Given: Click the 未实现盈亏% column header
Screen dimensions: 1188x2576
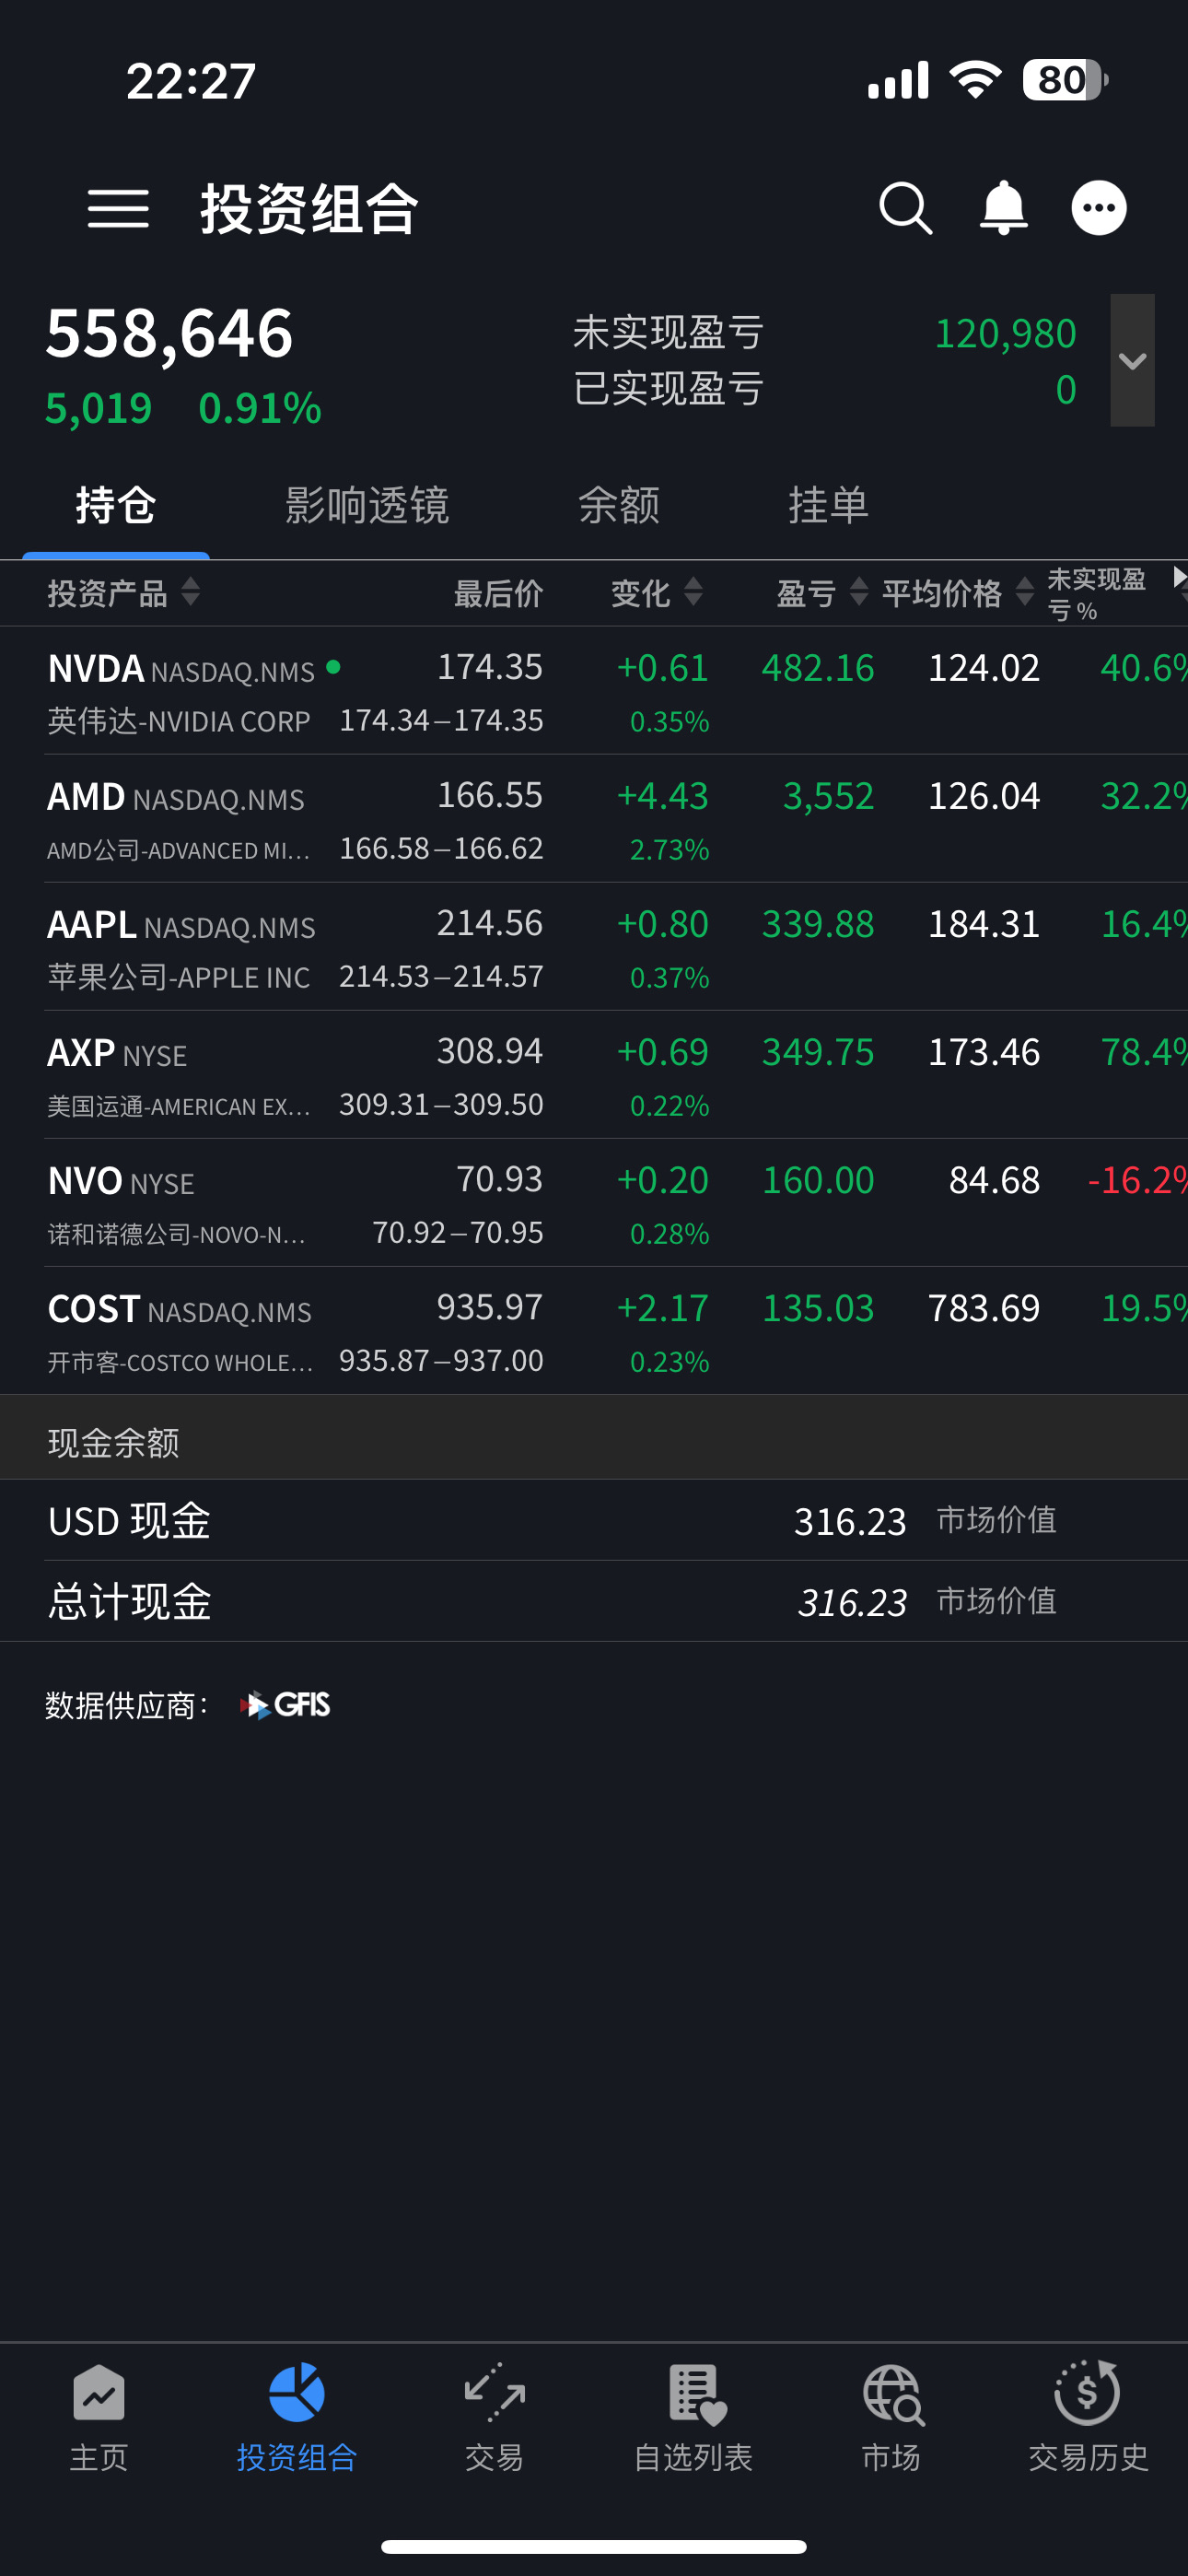Looking at the screenshot, I should click(1096, 594).
